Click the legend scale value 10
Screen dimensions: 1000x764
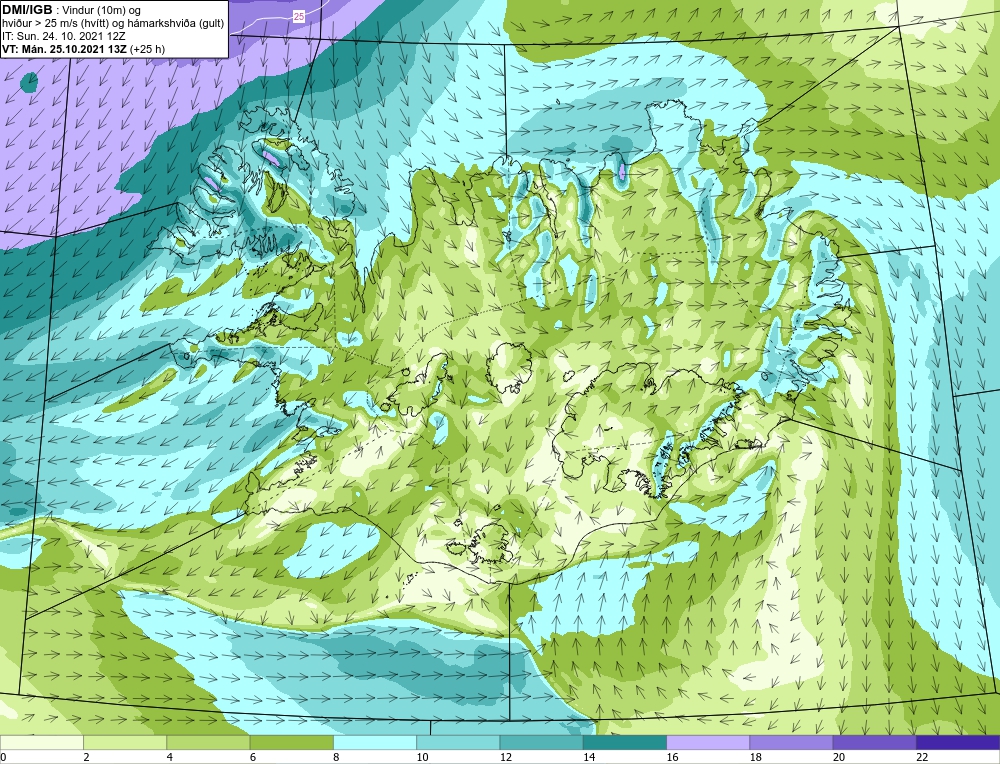[422, 758]
